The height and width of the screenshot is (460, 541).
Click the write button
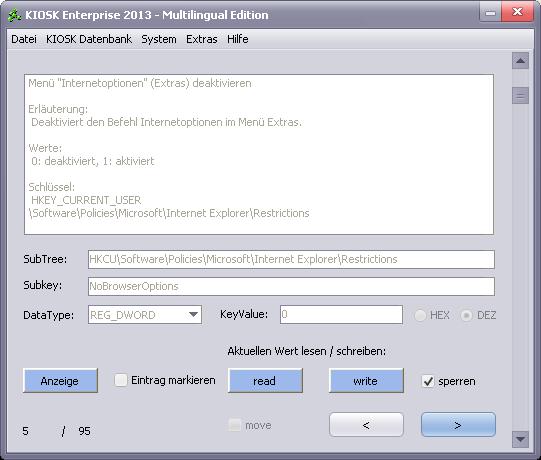click(366, 381)
